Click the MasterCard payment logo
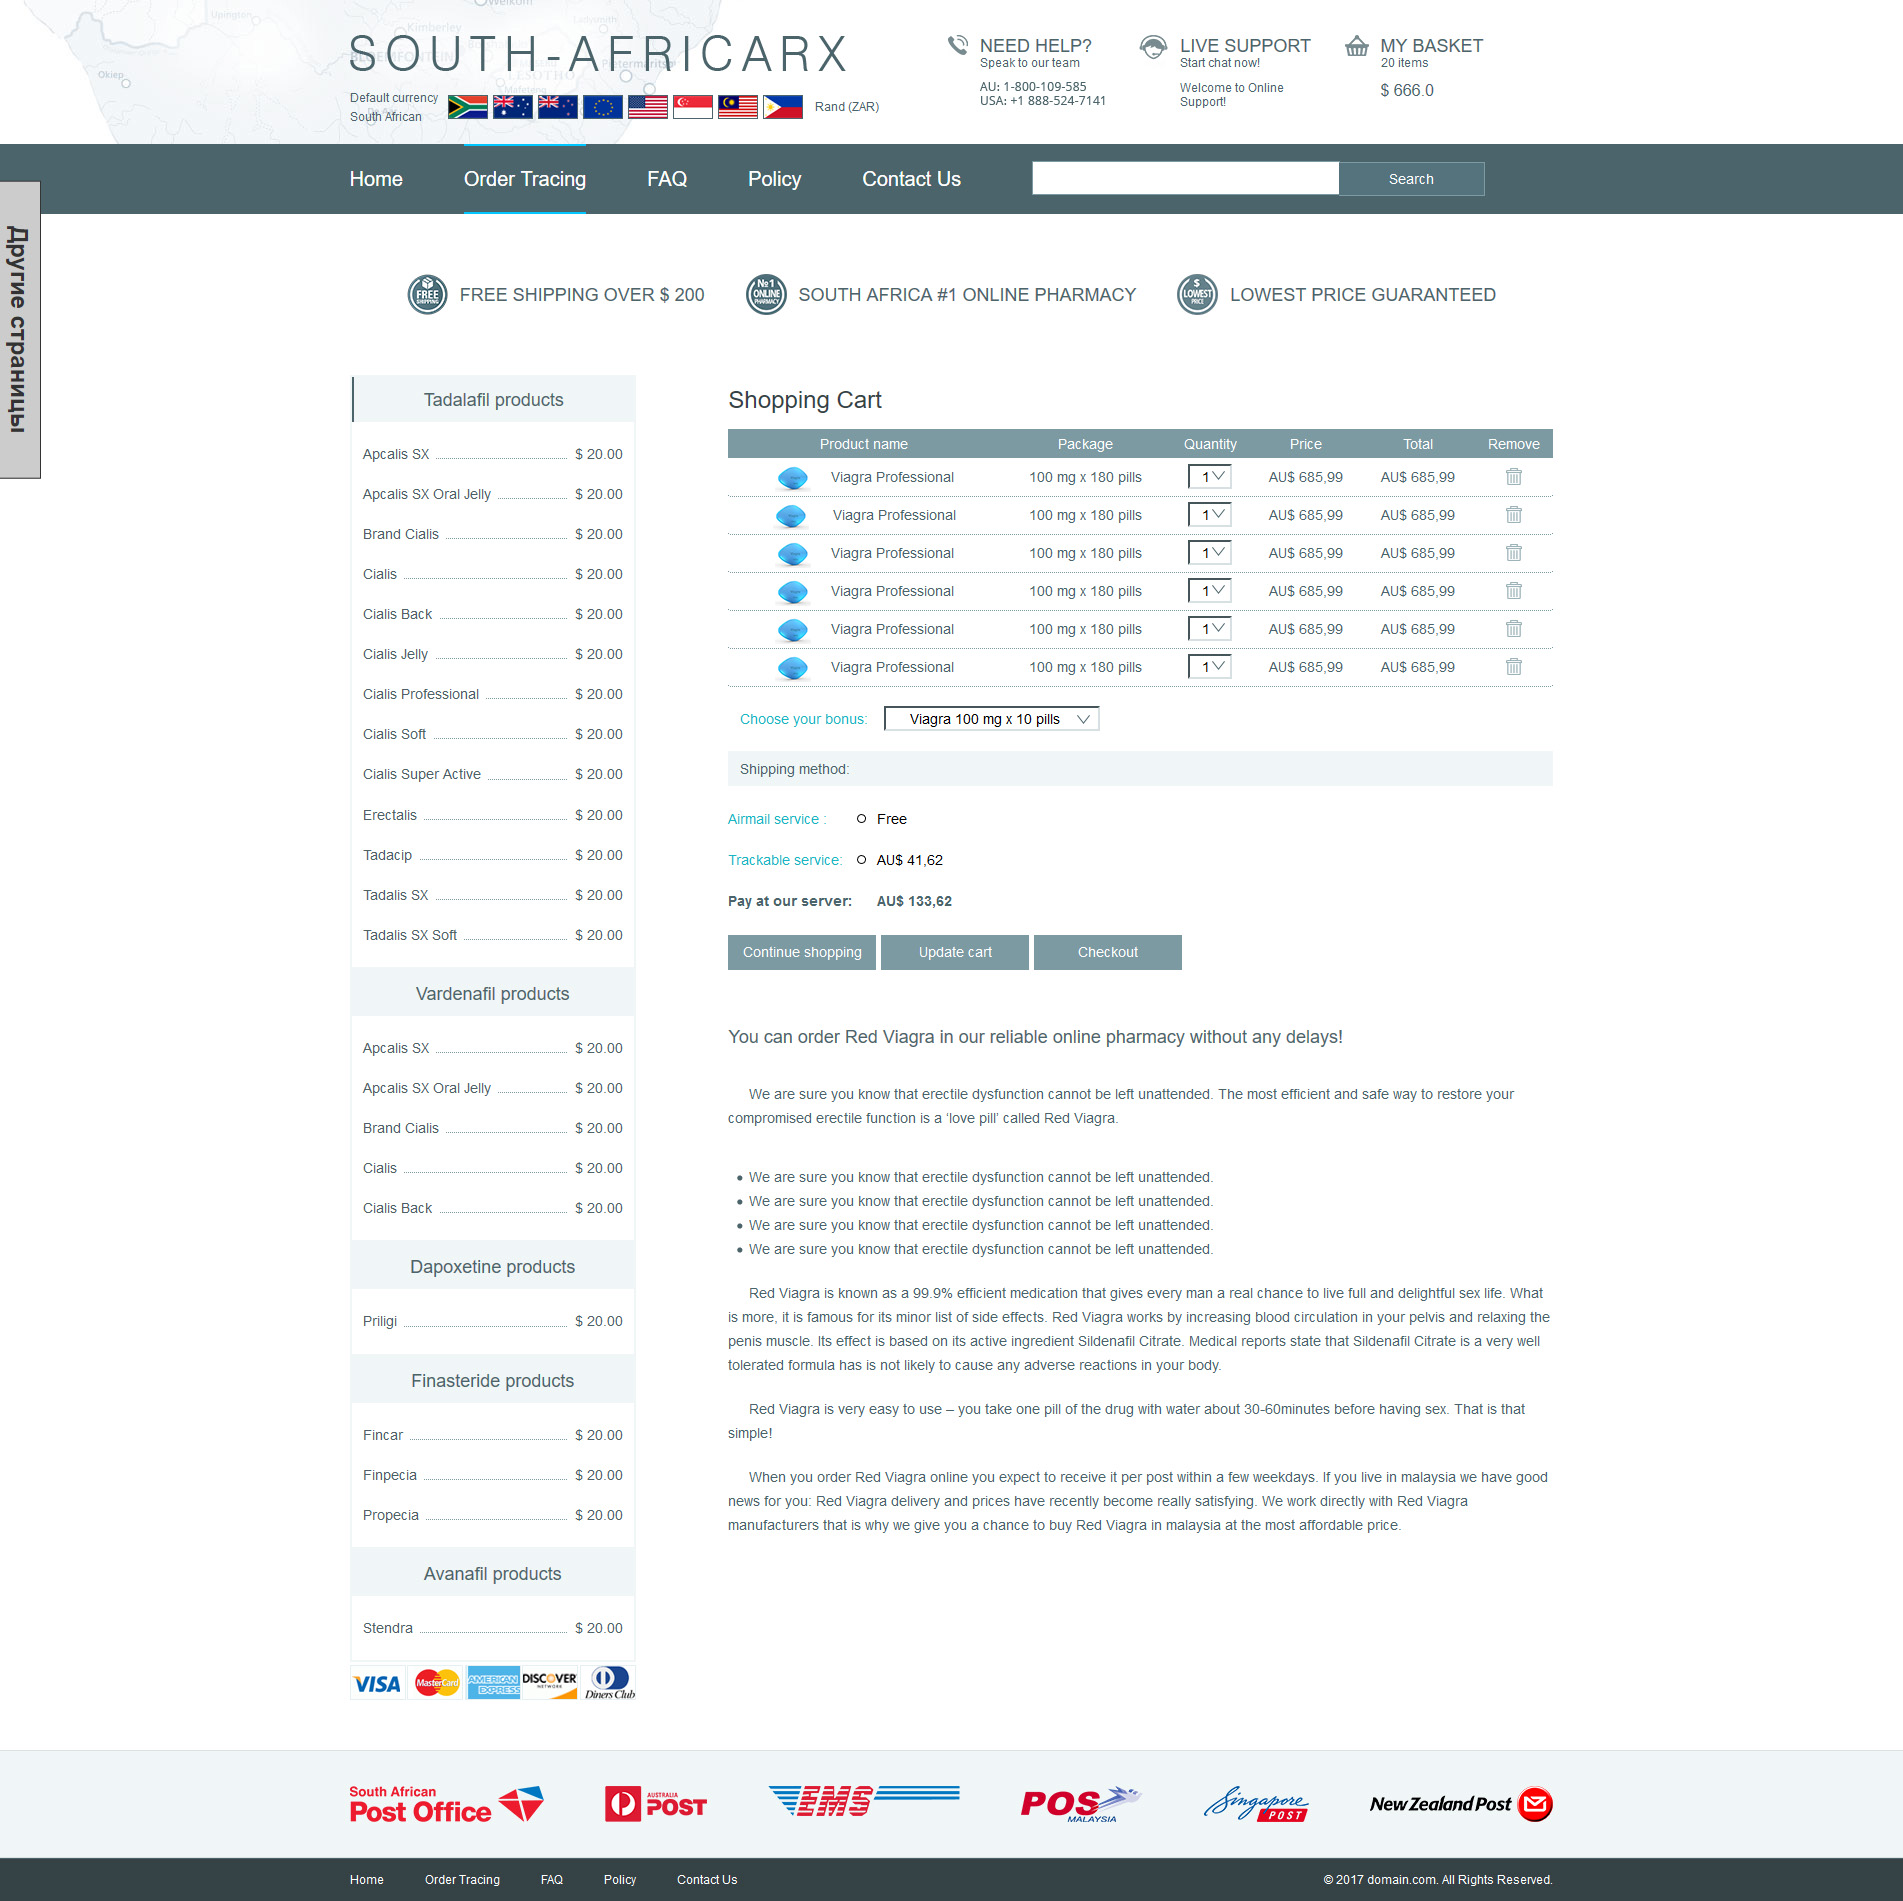Screen dimensions: 1903x1901 point(437,1684)
